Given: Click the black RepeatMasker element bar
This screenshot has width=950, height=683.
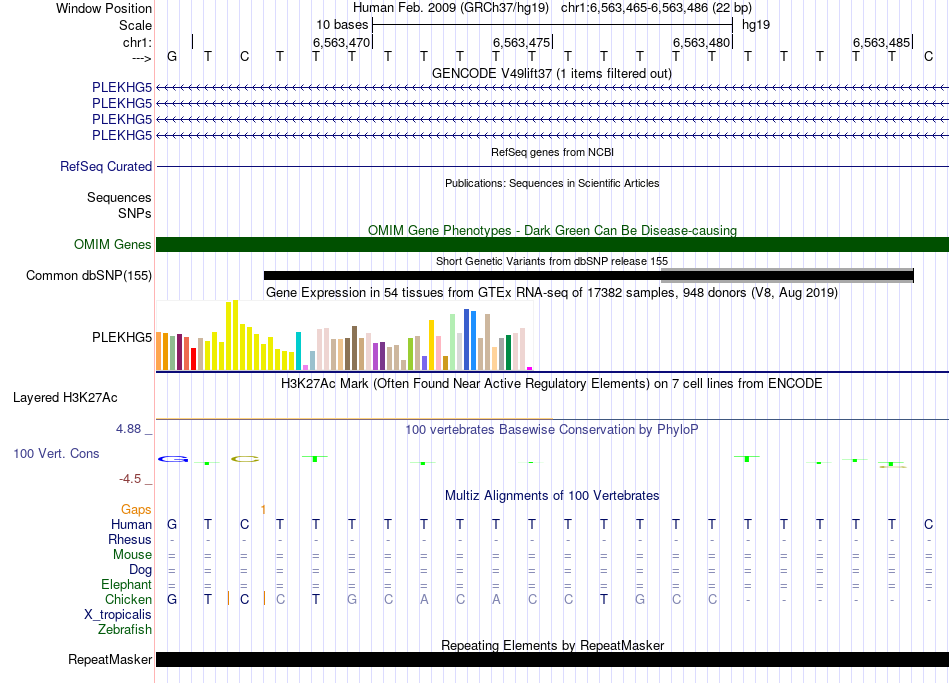Looking at the screenshot, I should pyautogui.click(x=552, y=659).
